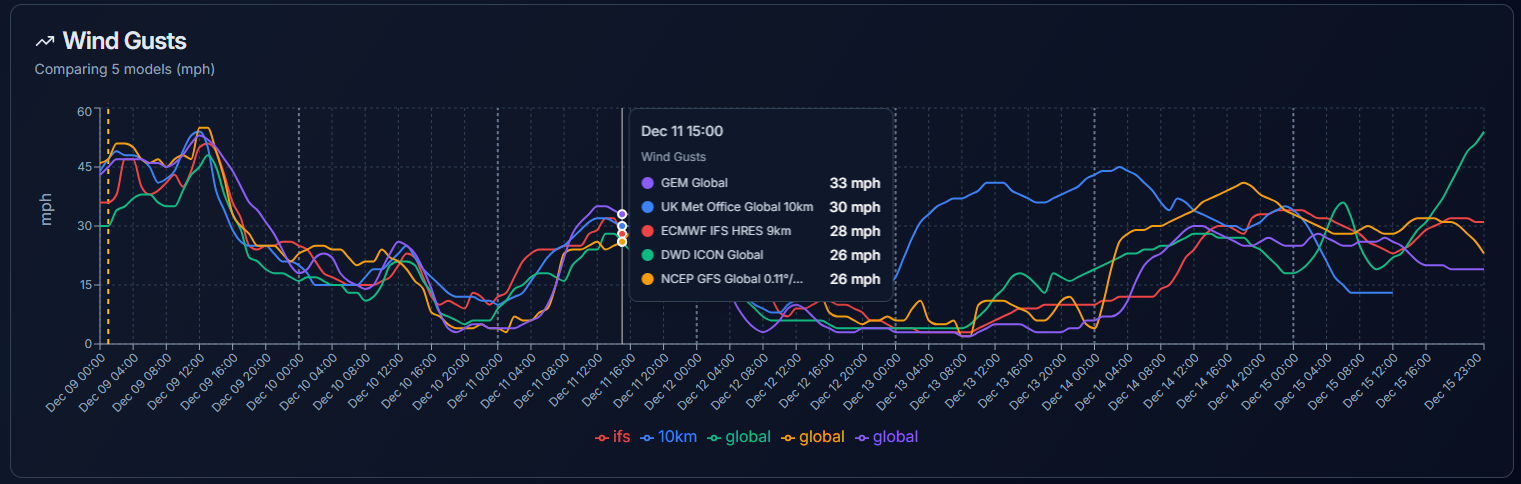Click the '30 mph' value in tooltip
Image resolution: width=1521 pixels, height=484 pixels.
tap(855, 207)
